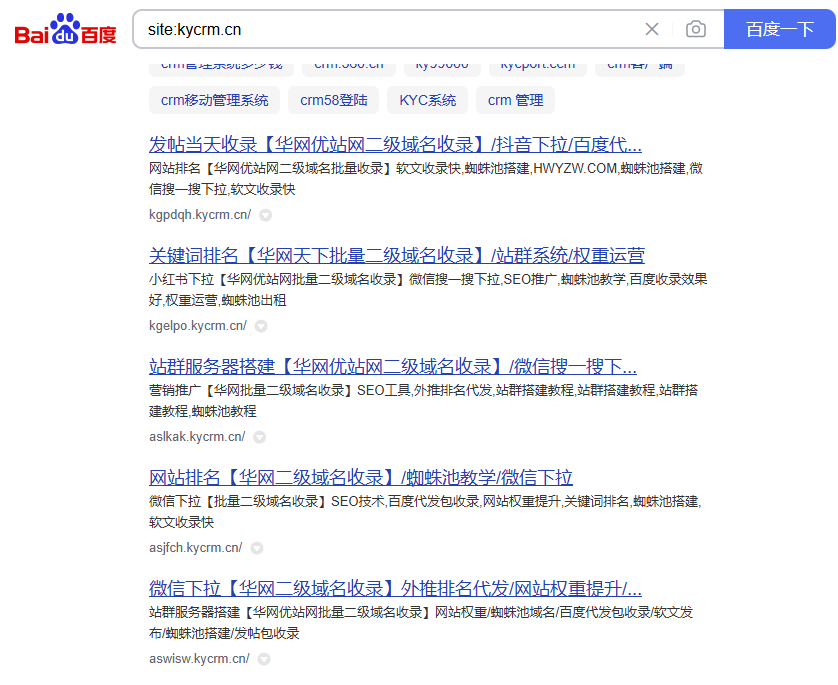Click the 百度一下 search button

click(779, 29)
